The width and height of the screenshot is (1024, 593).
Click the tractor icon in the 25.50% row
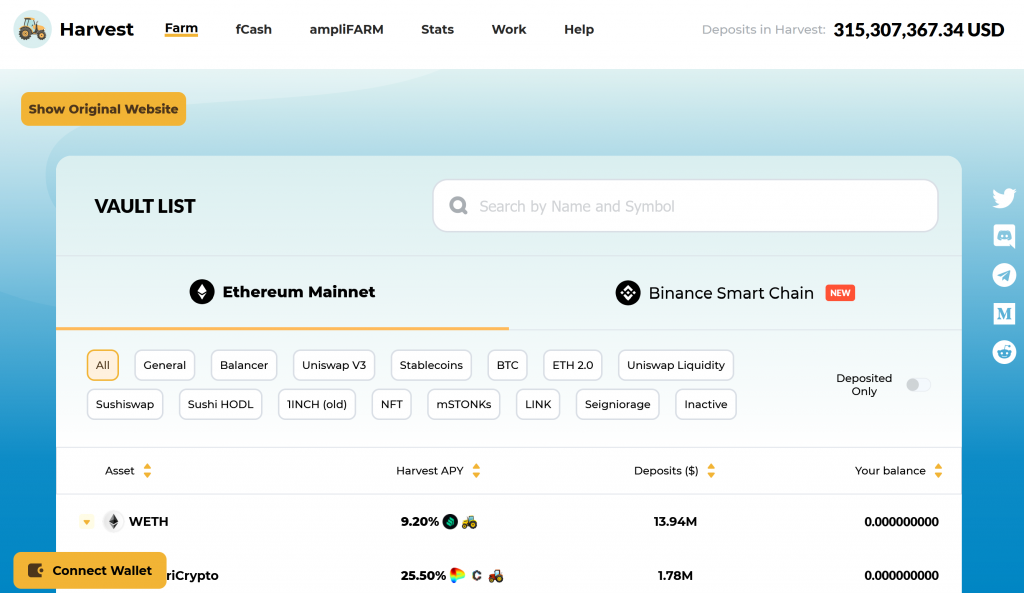(x=496, y=575)
